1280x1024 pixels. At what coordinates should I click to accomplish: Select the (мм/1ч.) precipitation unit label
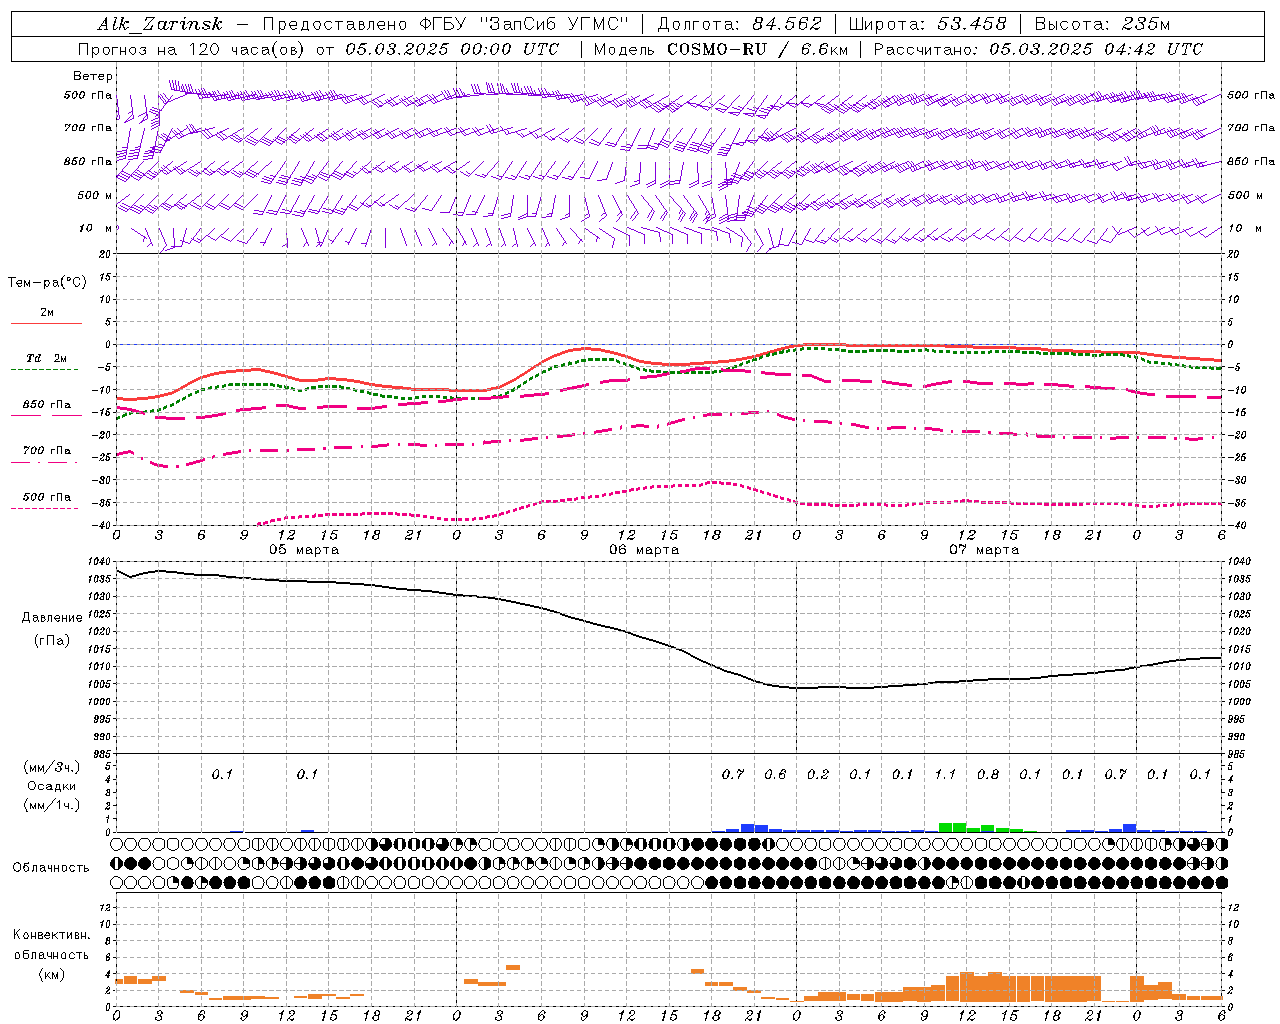[52, 805]
